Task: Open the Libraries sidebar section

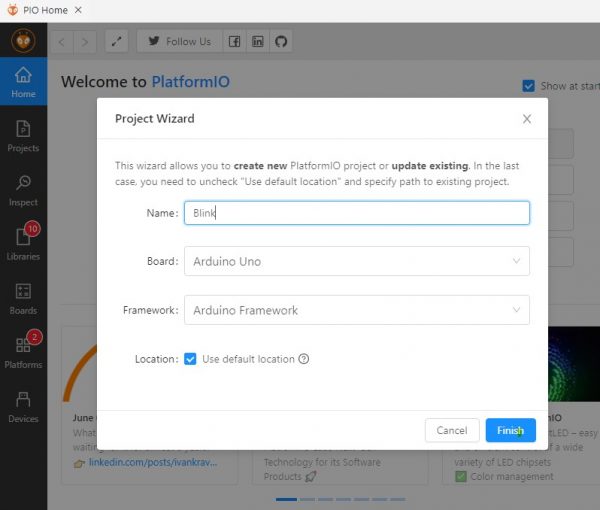Action: click(23, 244)
